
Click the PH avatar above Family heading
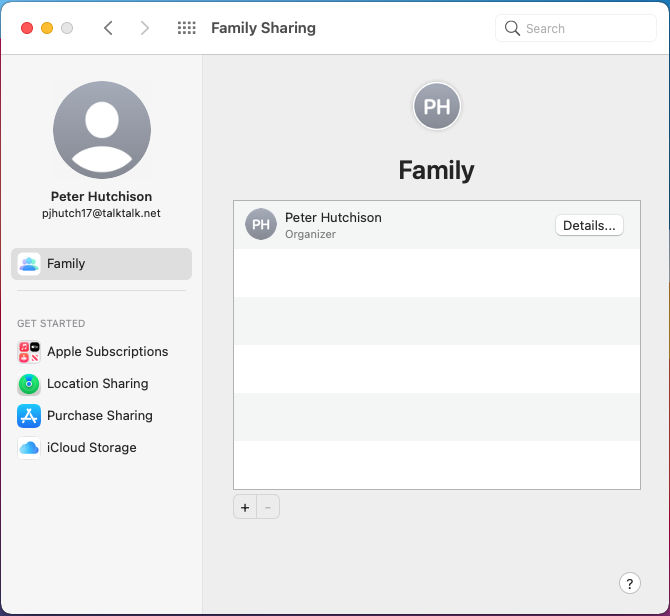coord(436,107)
